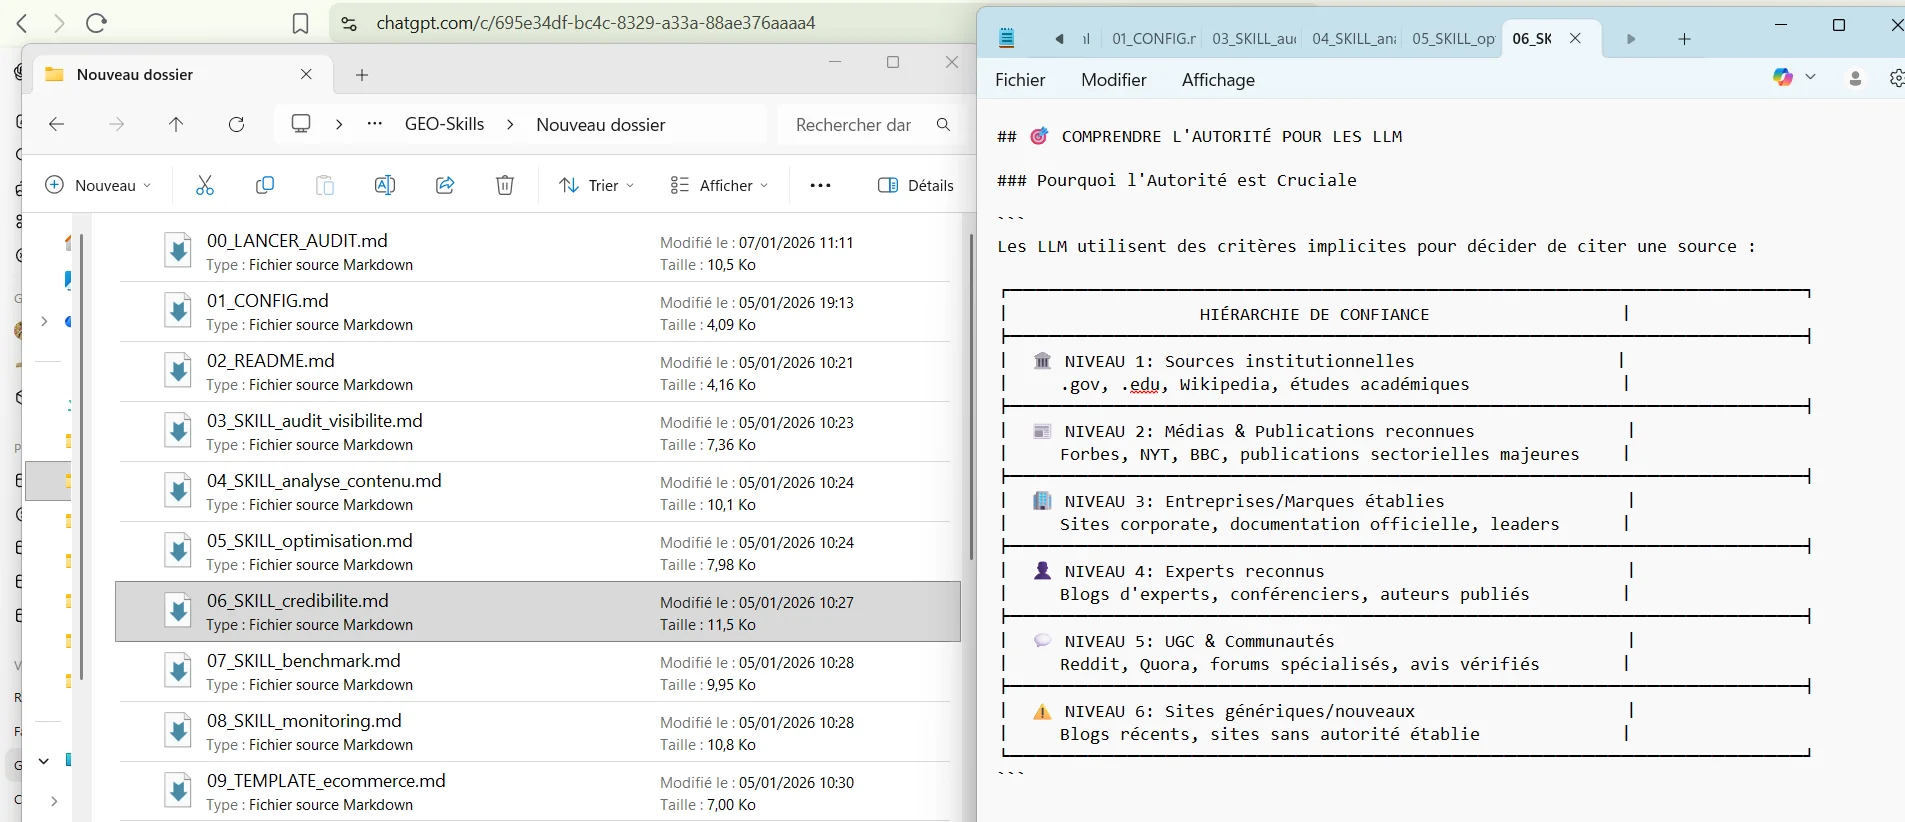Open site settings icon in address bar
Image resolution: width=1905 pixels, height=822 pixels.
tap(349, 23)
